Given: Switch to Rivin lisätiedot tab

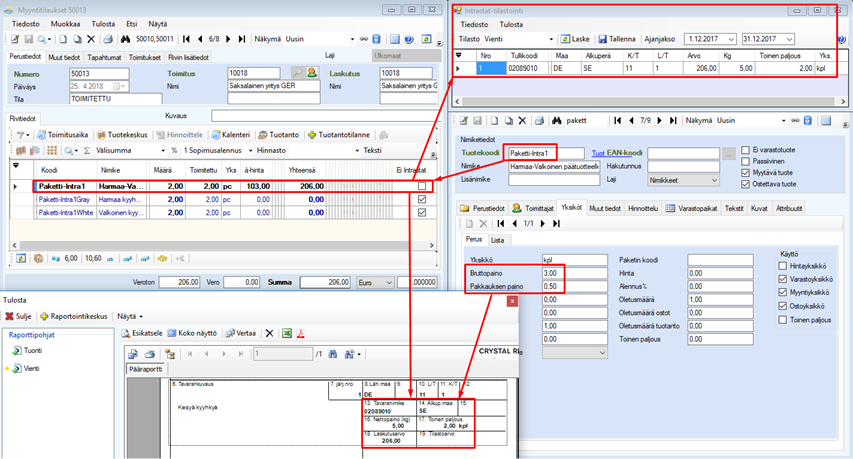Looking at the screenshot, I should tap(188, 57).
